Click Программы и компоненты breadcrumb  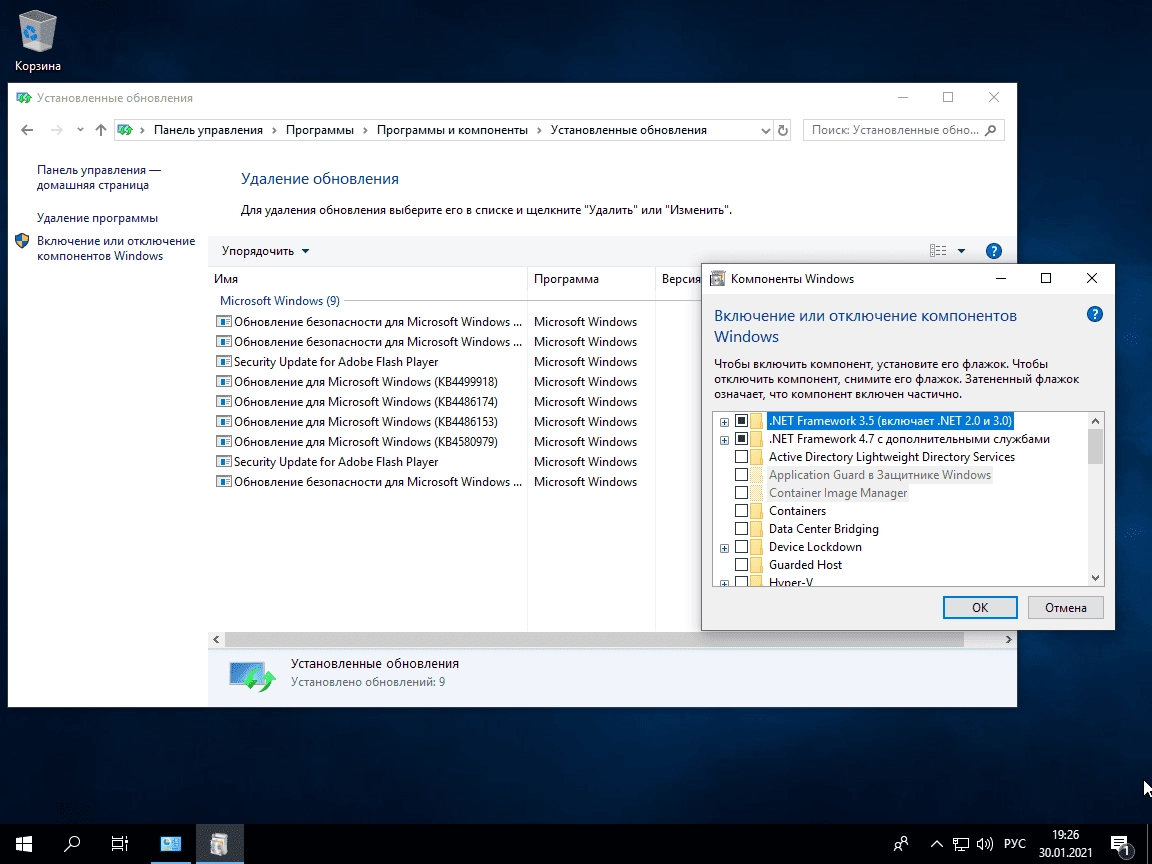coord(452,130)
